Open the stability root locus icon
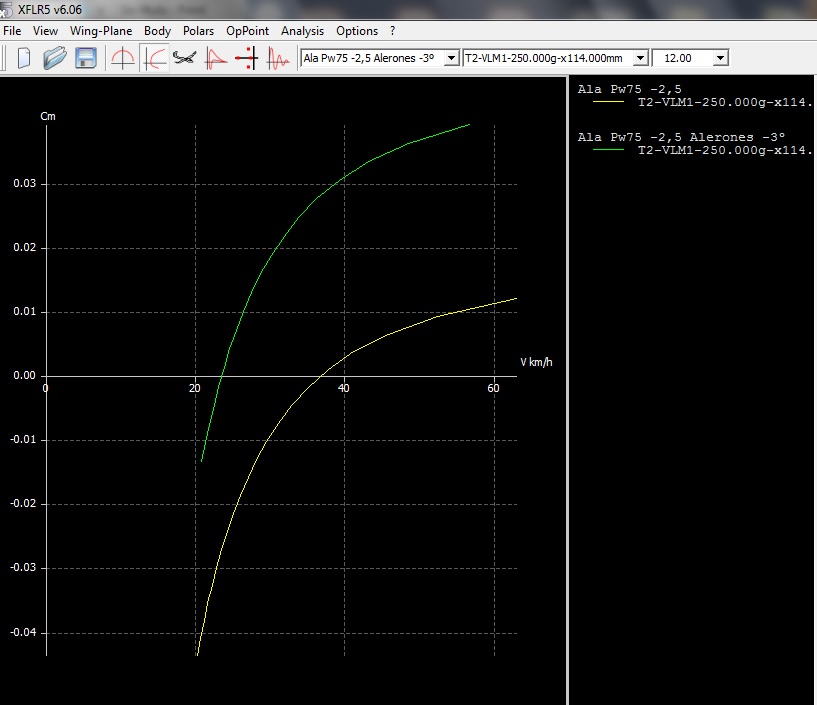This screenshot has height=705, width=817. pyautogui.click(x=246, y=58)
